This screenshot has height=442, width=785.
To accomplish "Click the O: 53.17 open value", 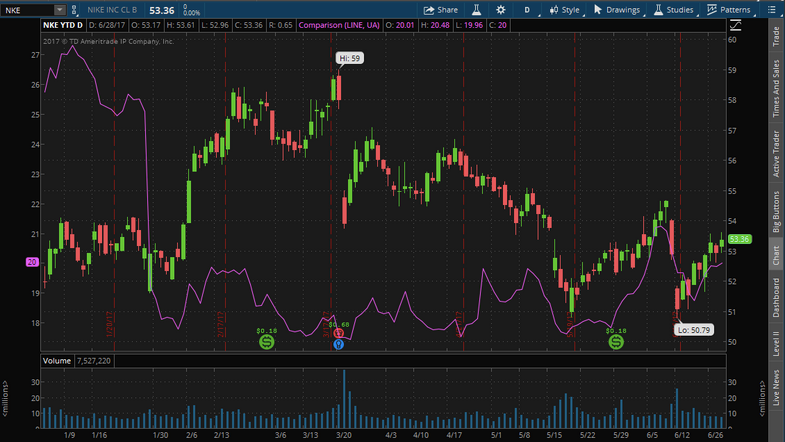I will pos(146,25).
